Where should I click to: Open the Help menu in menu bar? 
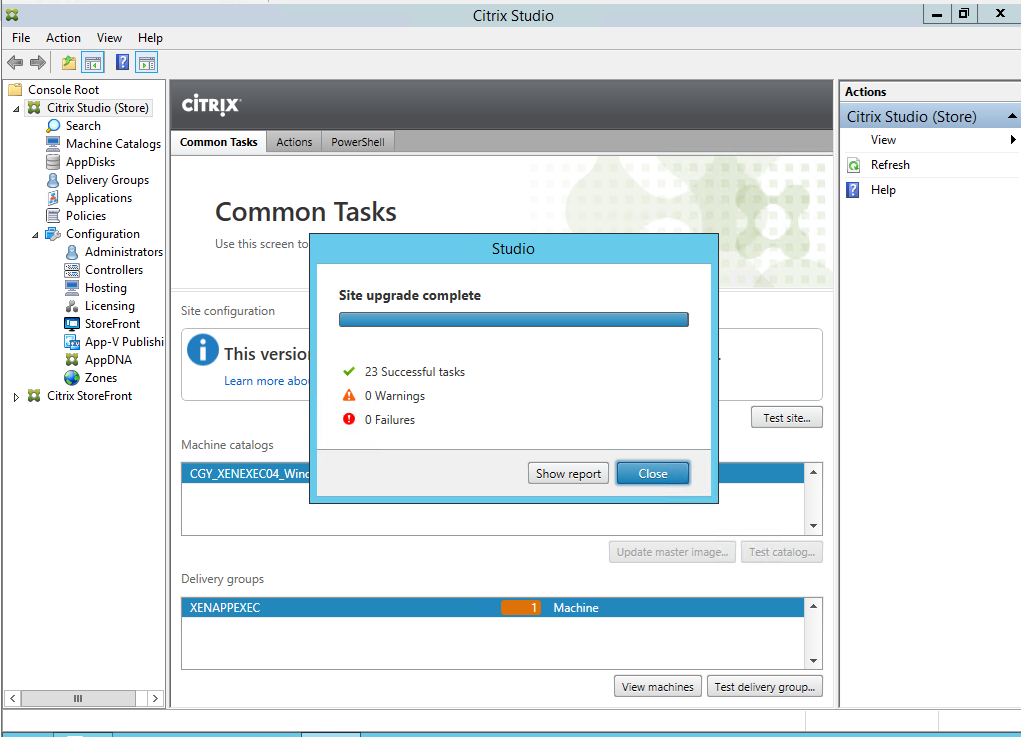[150, 38]
